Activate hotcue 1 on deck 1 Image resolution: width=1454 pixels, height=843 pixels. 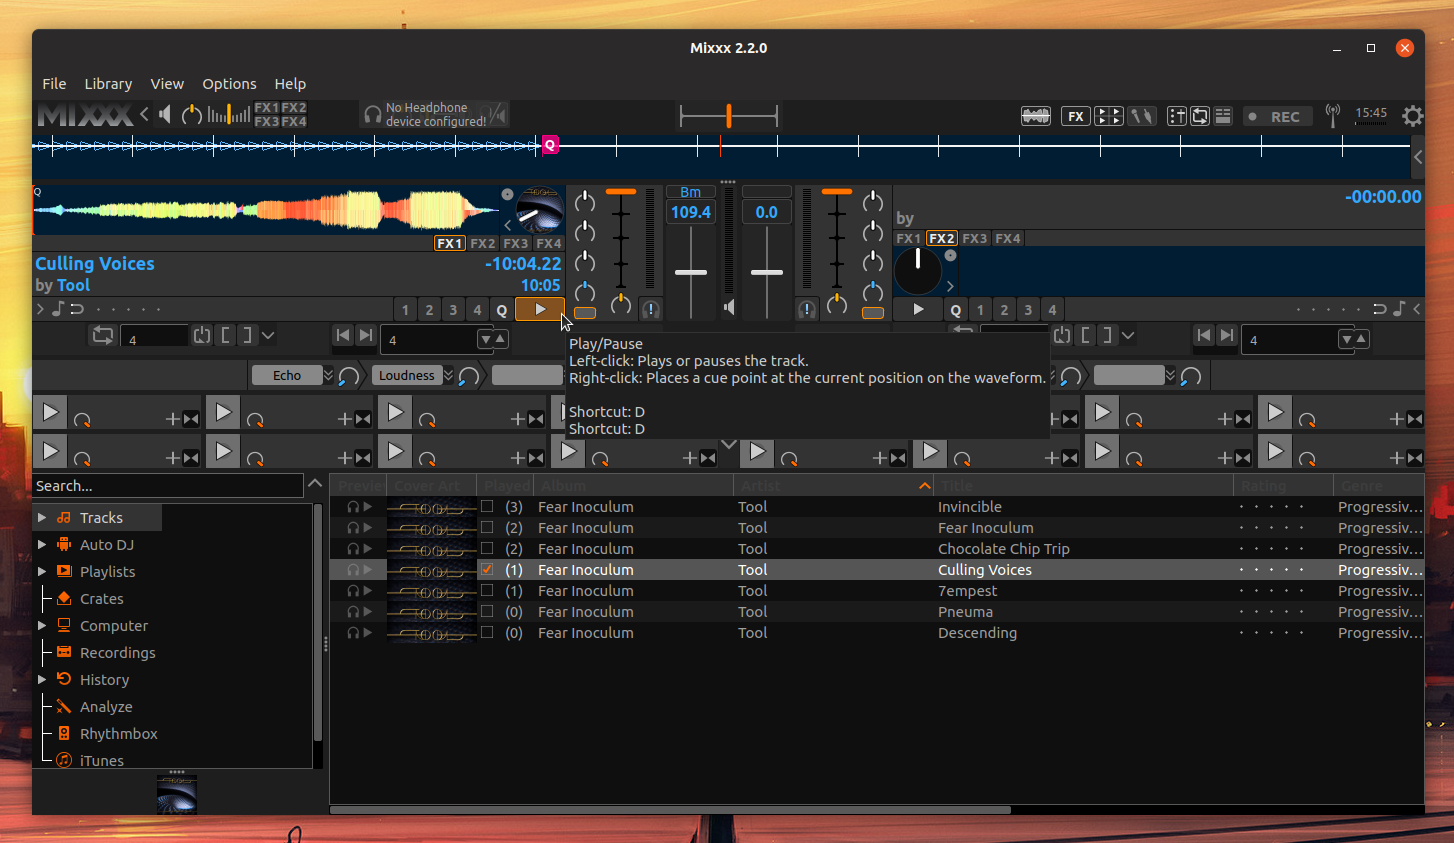(x=405, y=310)
